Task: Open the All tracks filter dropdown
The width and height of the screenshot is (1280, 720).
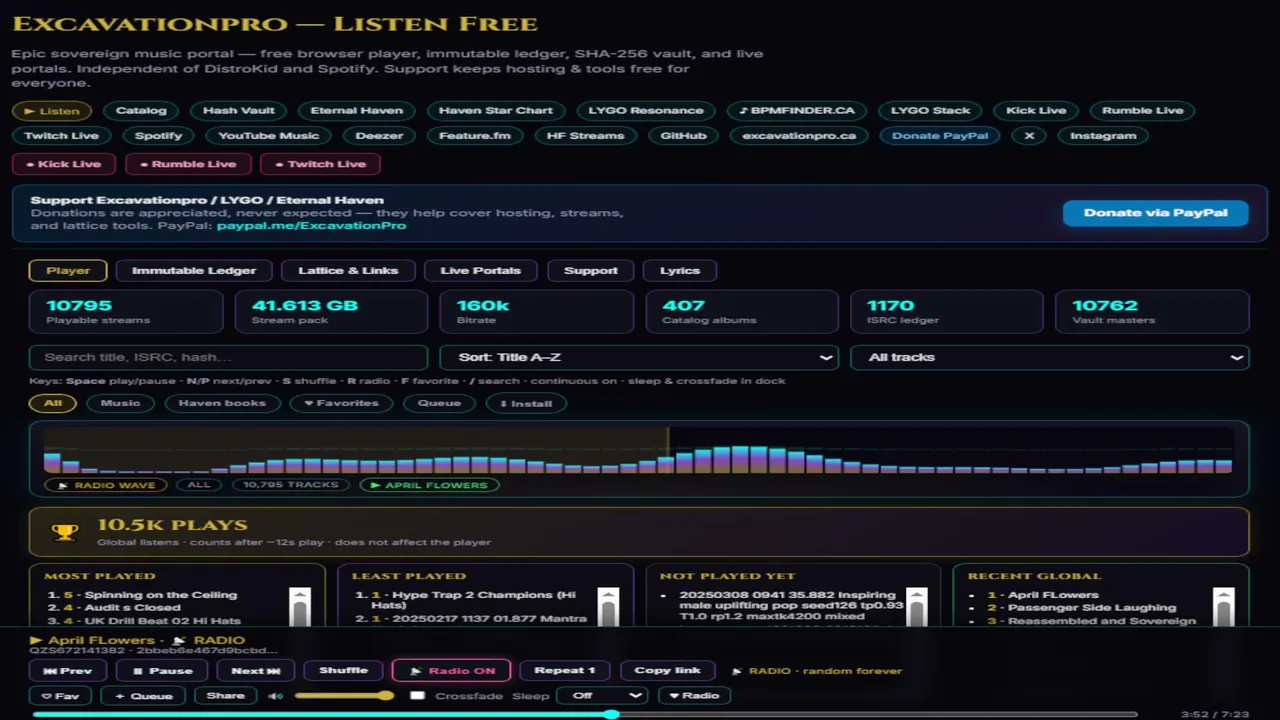Action: tap(1050, 357)
